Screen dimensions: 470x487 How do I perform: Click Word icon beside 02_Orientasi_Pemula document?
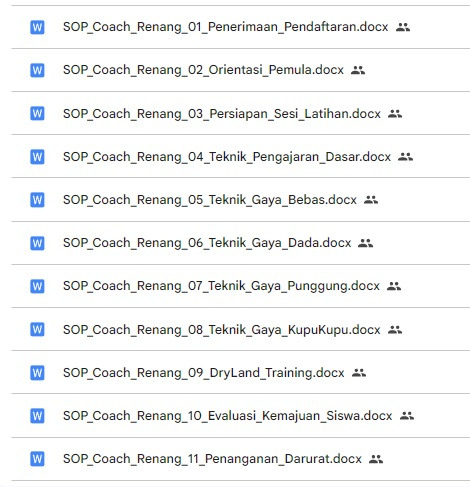(37, 70)
